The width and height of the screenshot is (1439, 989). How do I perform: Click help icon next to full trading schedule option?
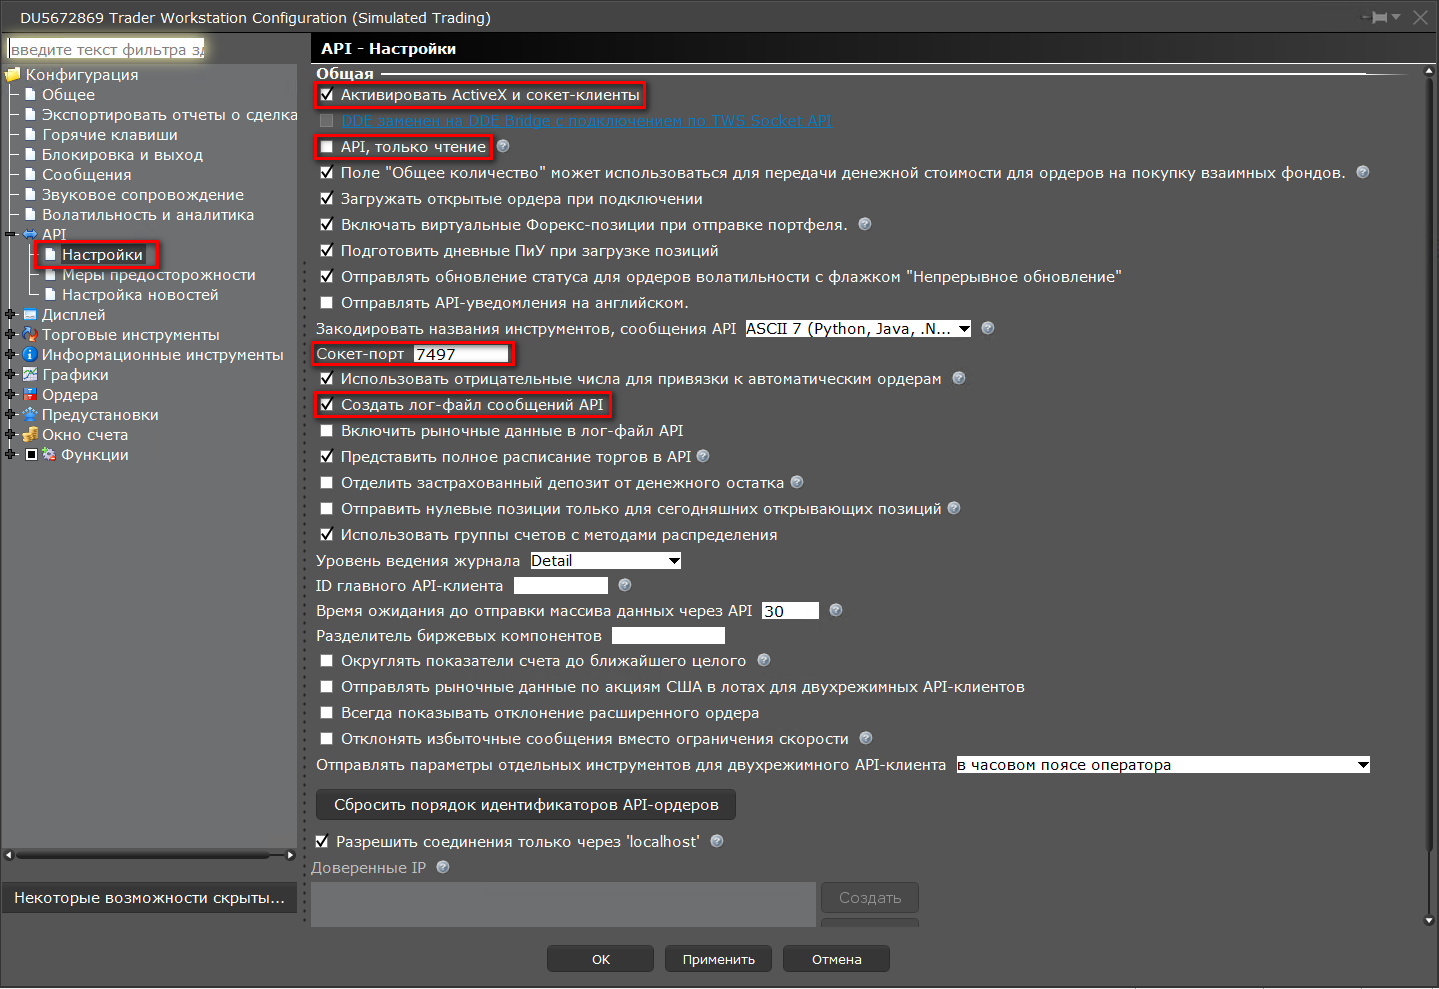click(703, 456)
